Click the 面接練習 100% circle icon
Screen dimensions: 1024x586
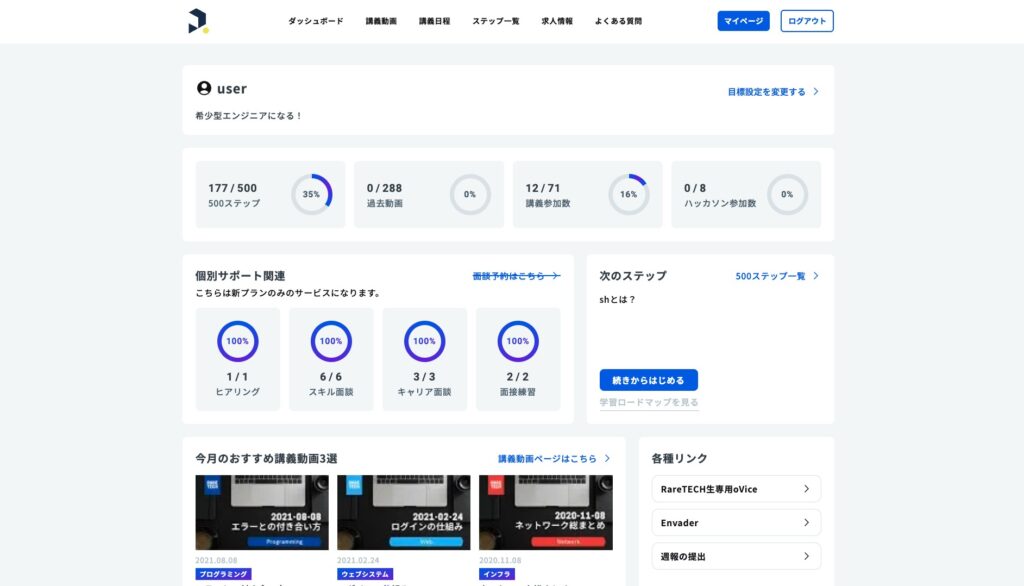[x=518, y=341]
